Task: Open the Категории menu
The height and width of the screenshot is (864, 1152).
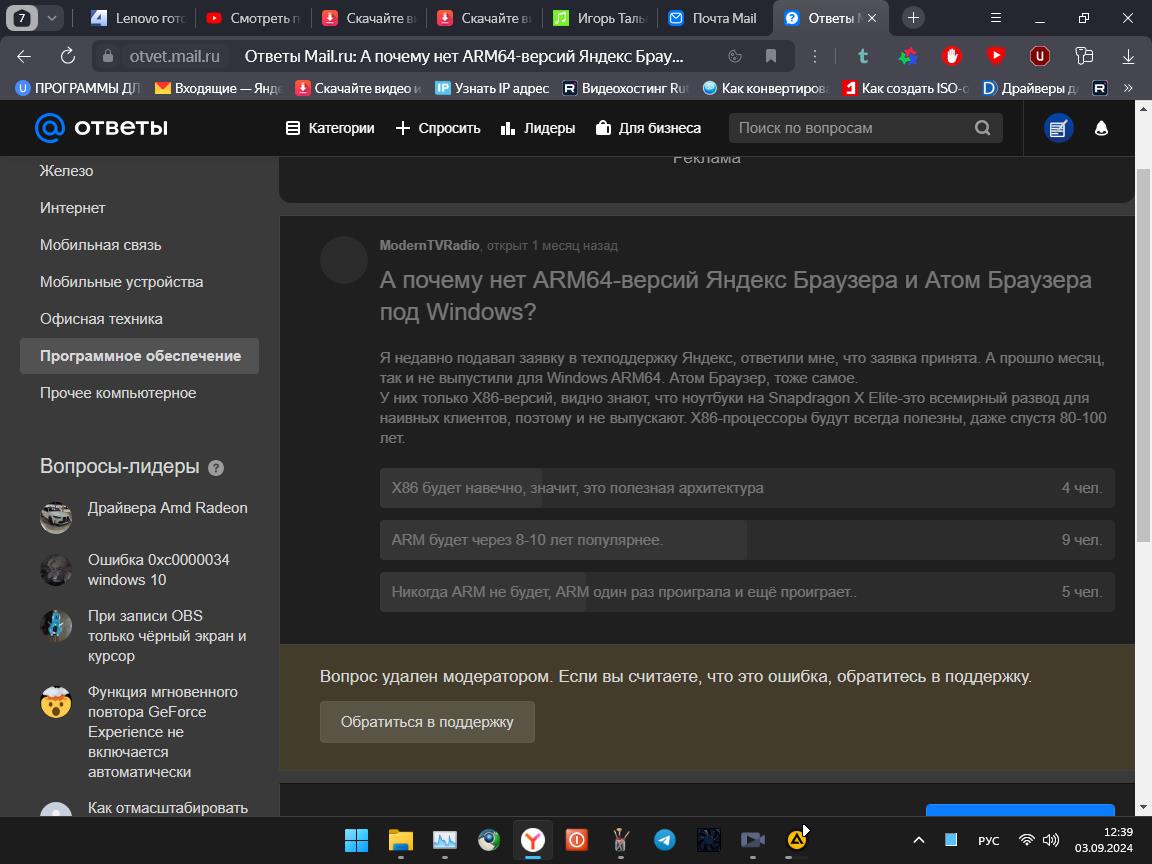Action: (330, 128)
